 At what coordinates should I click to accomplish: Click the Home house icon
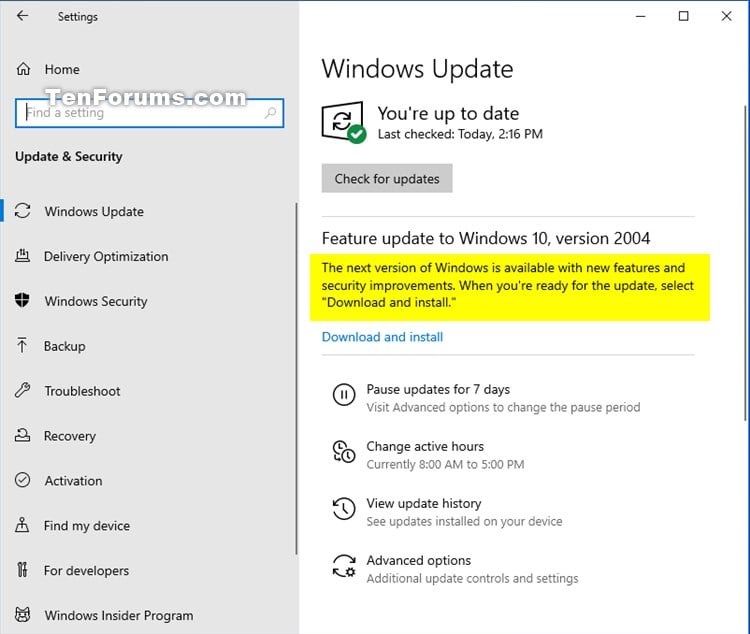[x=23, y=69]
